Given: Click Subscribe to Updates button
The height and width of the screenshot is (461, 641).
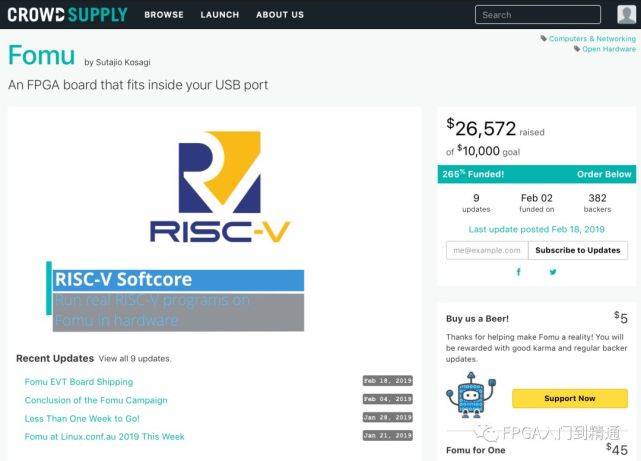Looking at the screenshot, I should click(x=578, y=250).
